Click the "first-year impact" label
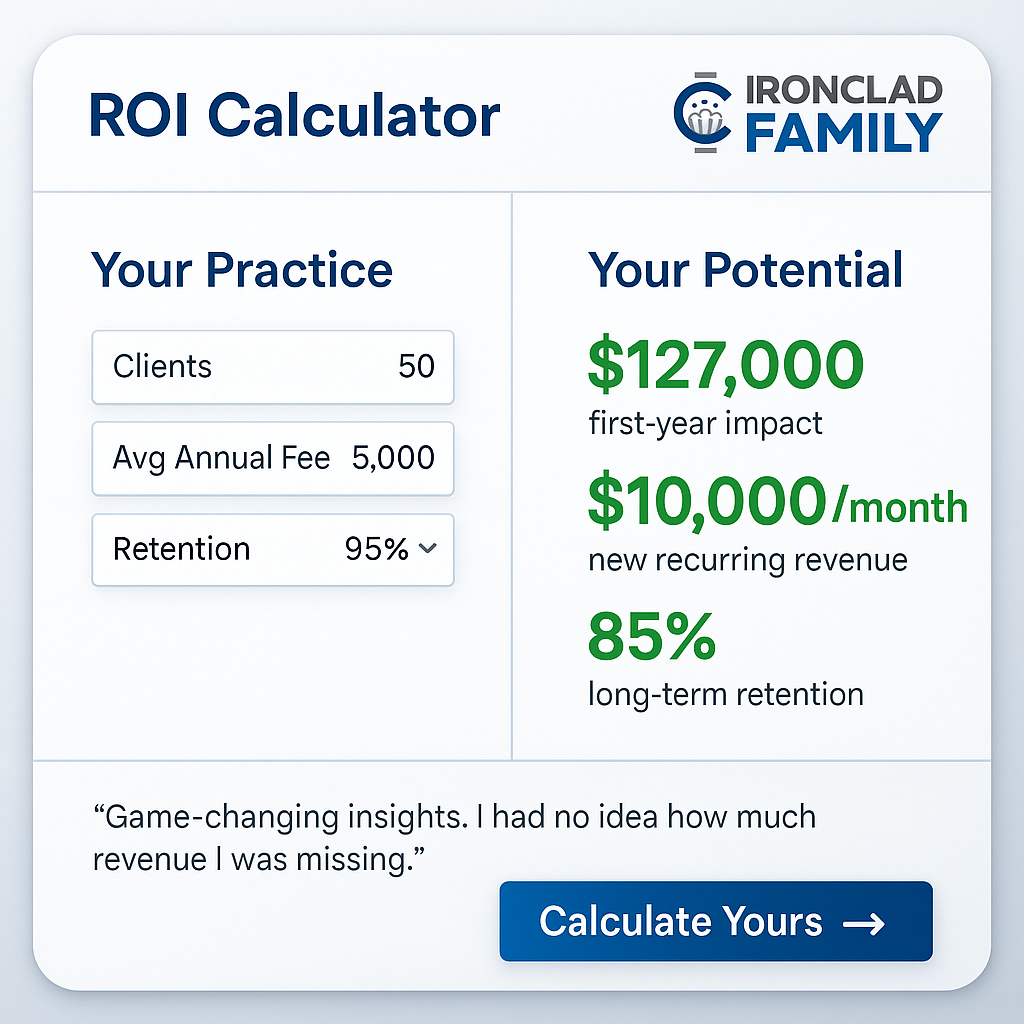 [x=705, y=423]
